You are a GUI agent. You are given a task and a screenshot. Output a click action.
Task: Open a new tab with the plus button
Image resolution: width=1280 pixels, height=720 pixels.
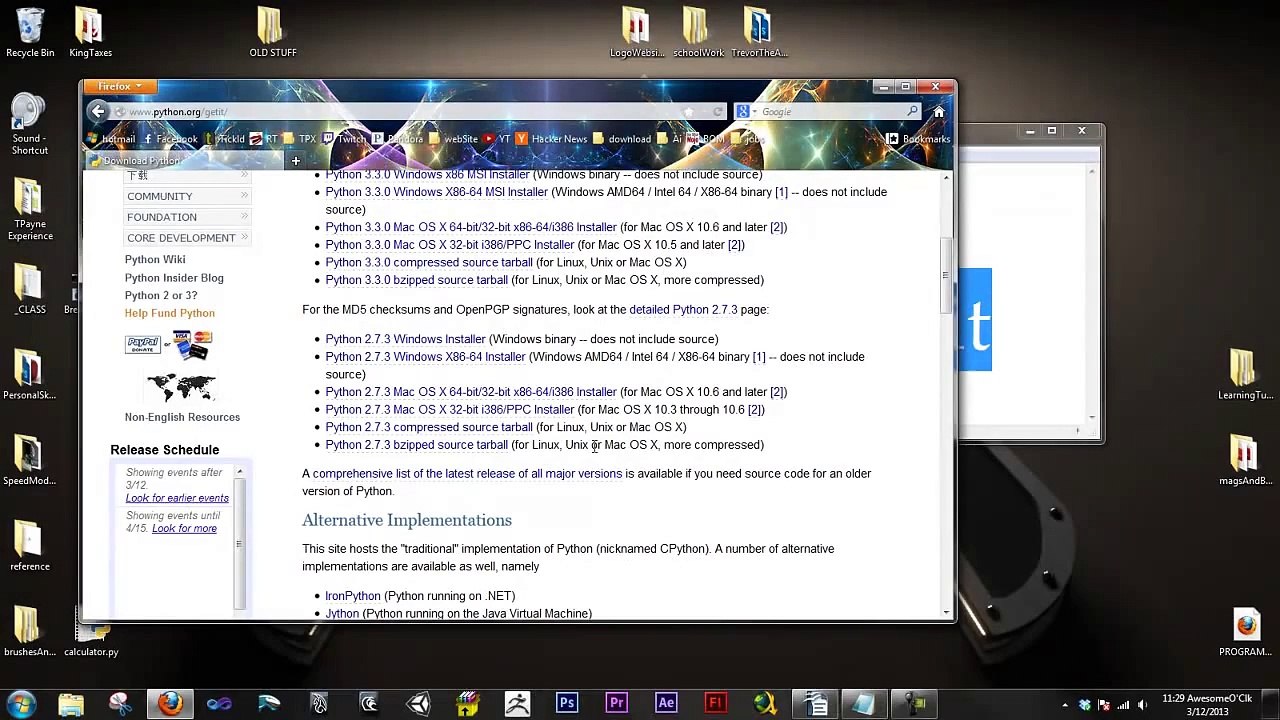[295, 161]
